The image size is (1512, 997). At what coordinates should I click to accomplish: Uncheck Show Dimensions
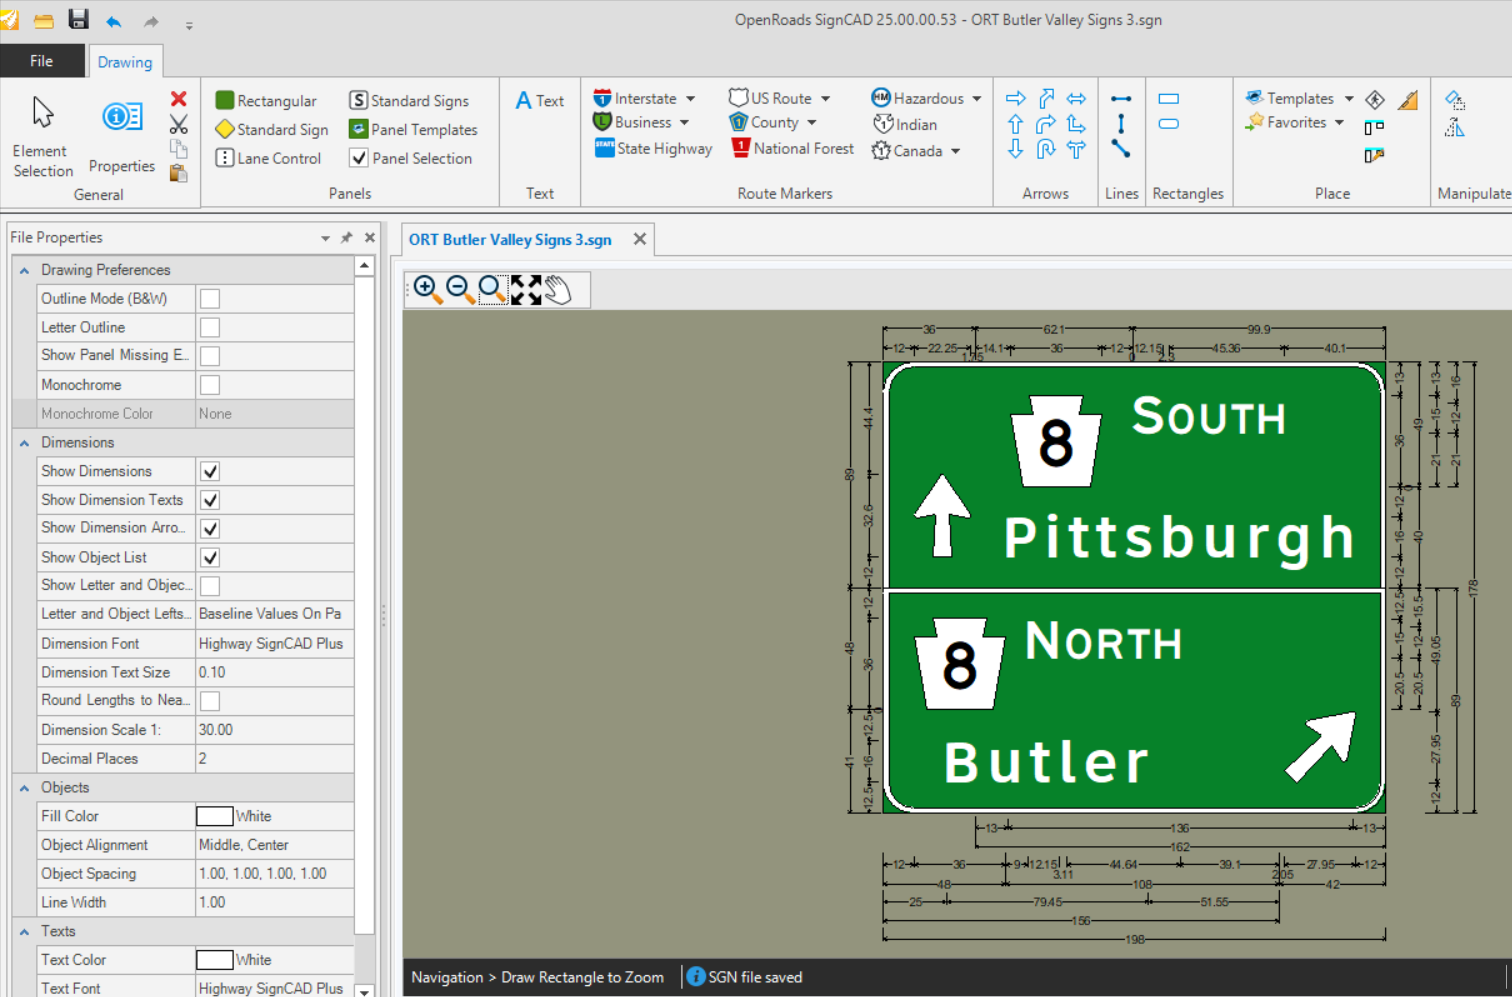(x=210, y=472)
